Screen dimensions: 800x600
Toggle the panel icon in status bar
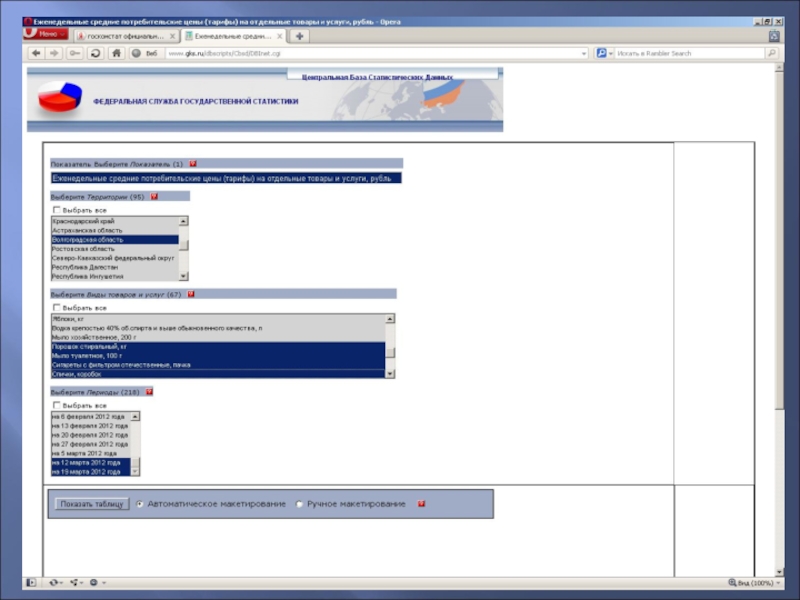coord(31,582)
